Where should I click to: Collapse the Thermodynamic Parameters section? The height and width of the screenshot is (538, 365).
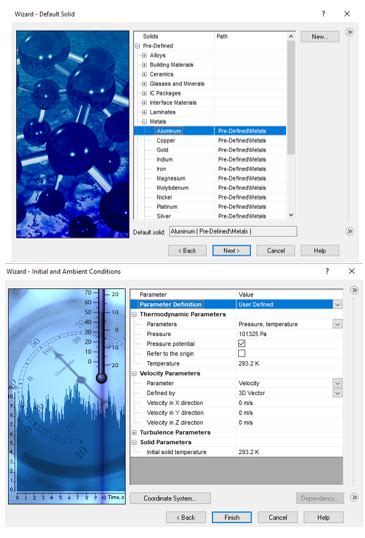(134, 315)
